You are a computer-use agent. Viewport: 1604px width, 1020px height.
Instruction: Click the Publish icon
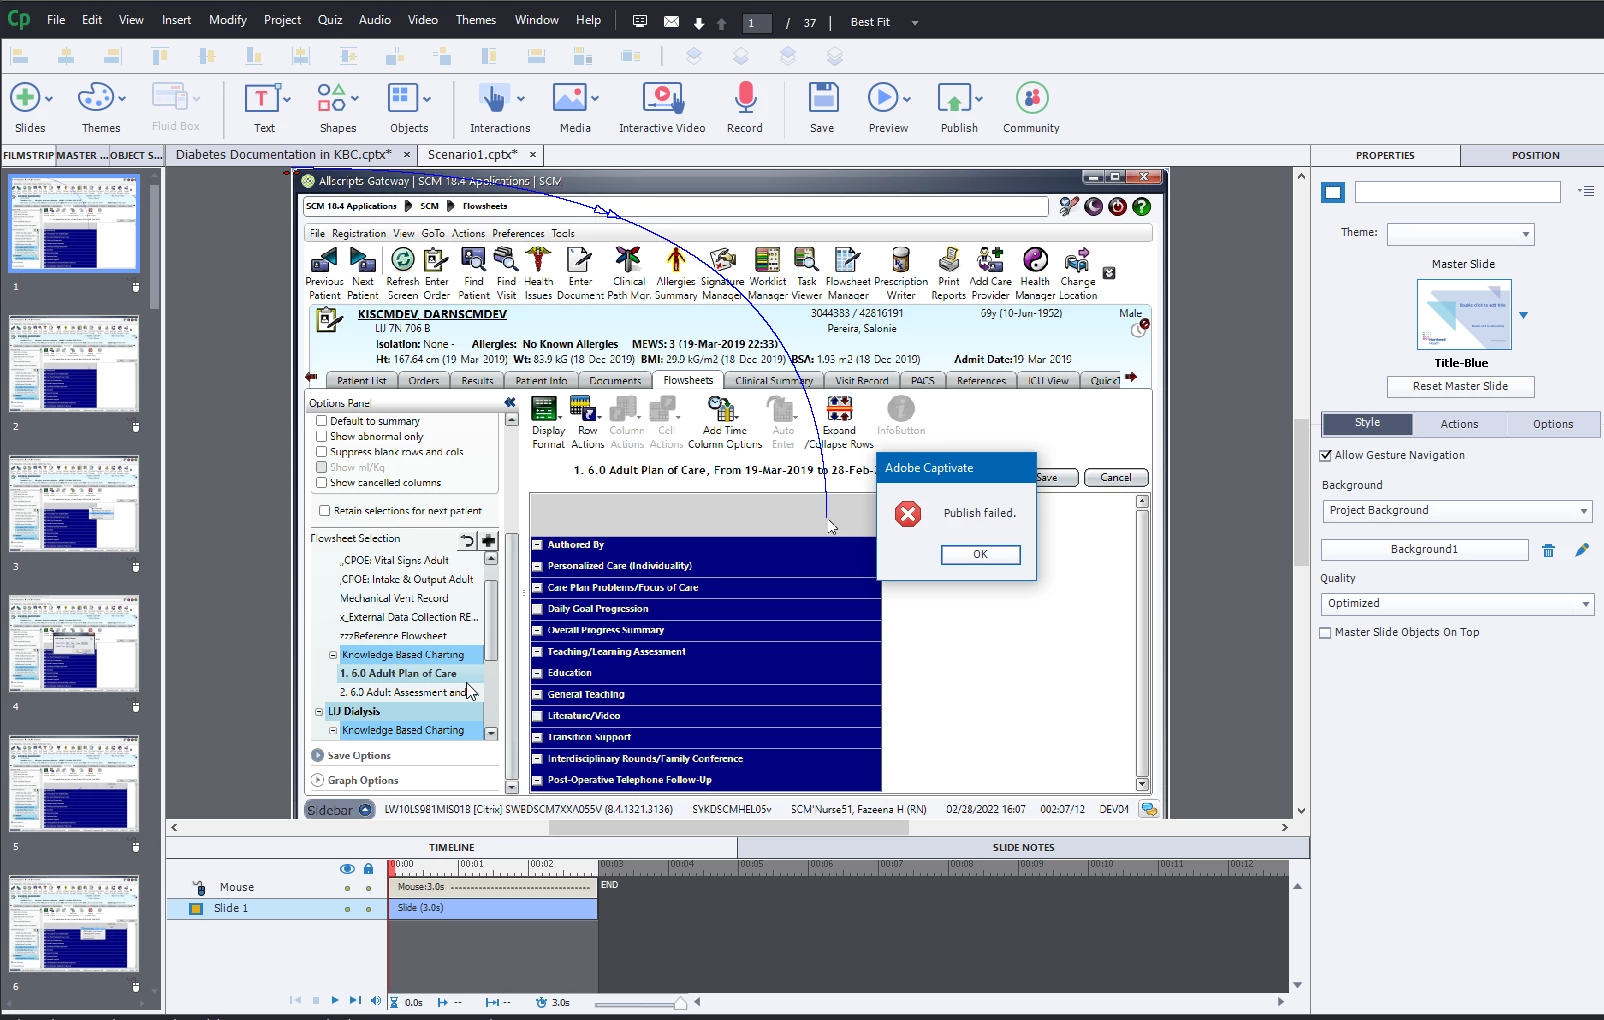953,98
